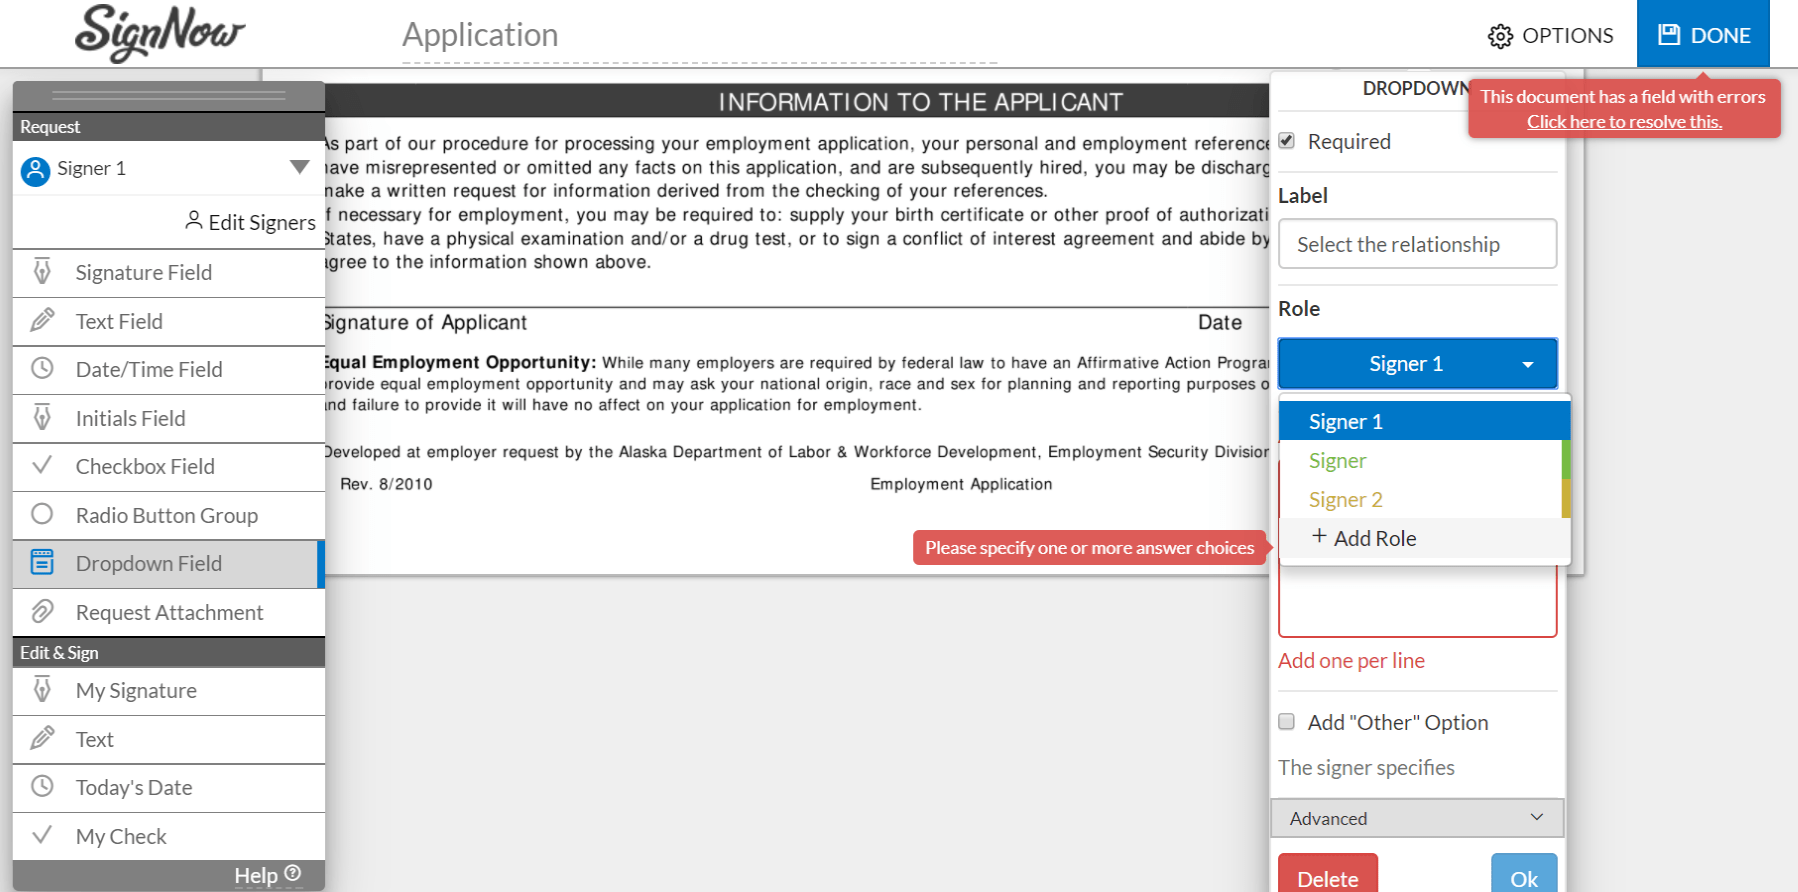Click the 'Please specify one or more answer choices' error

click(x=1090, y=548)
